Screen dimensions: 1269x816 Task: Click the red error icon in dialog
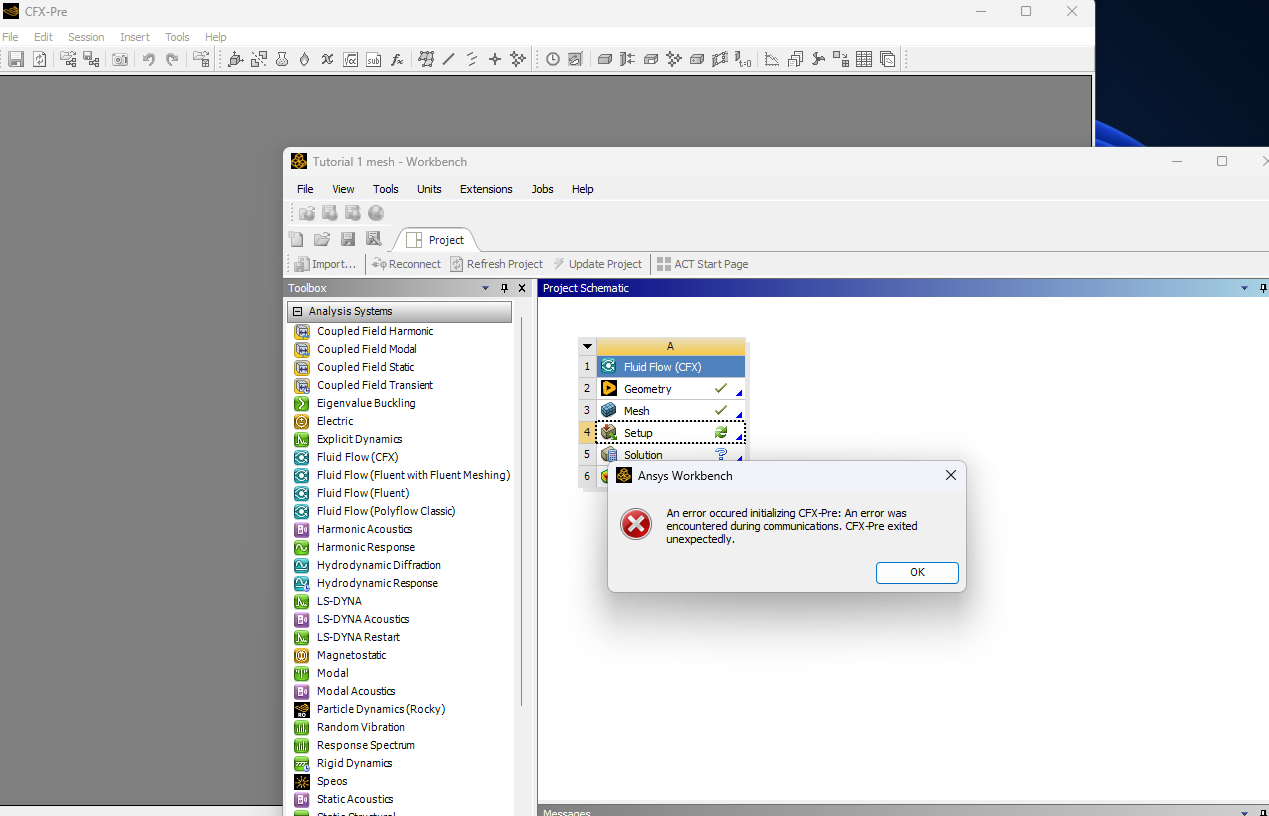click(x=636, y=524)
